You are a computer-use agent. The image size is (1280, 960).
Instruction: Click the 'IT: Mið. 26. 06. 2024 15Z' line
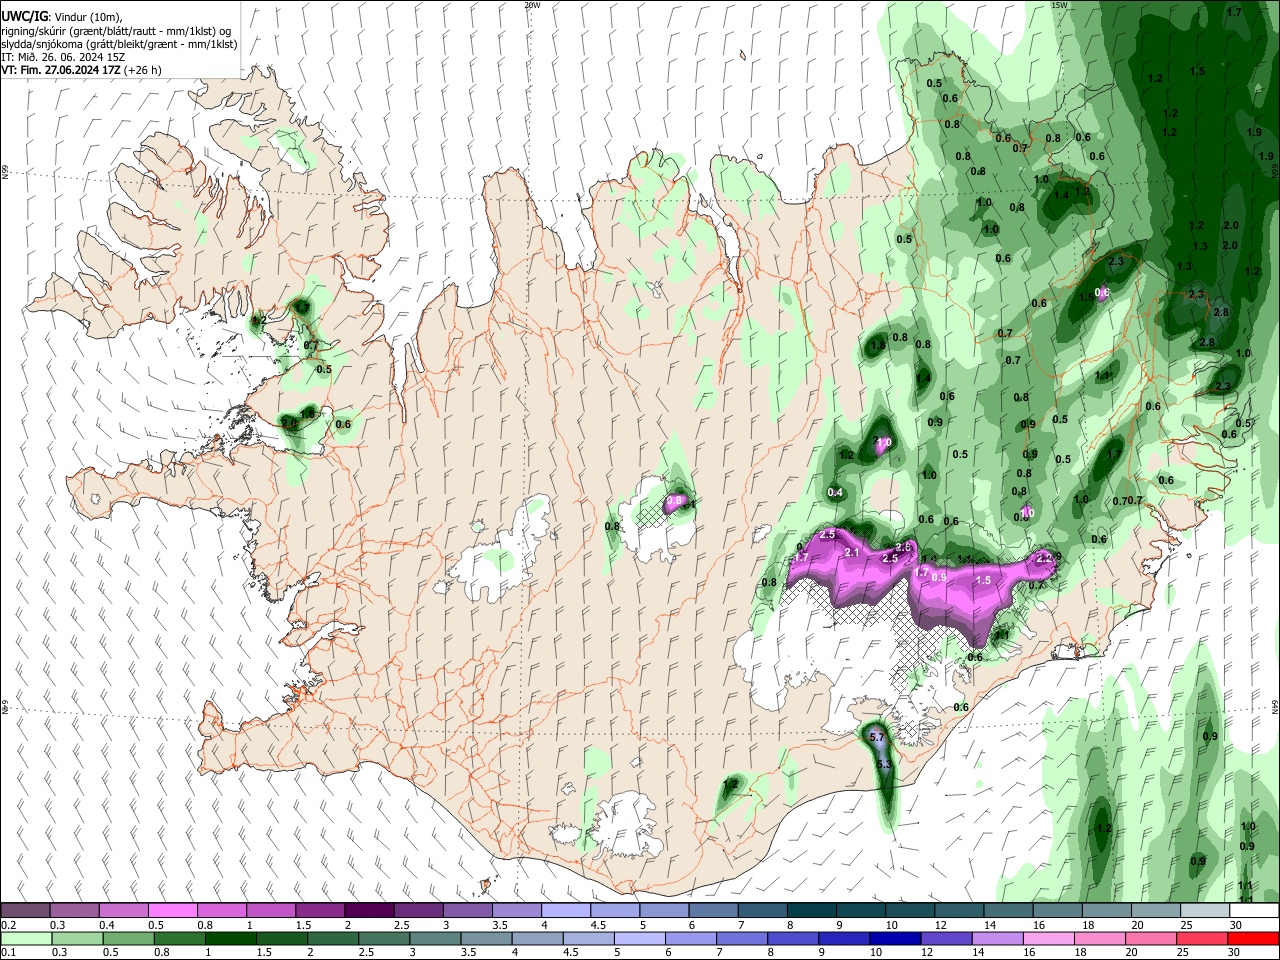(x=63, y=57)
